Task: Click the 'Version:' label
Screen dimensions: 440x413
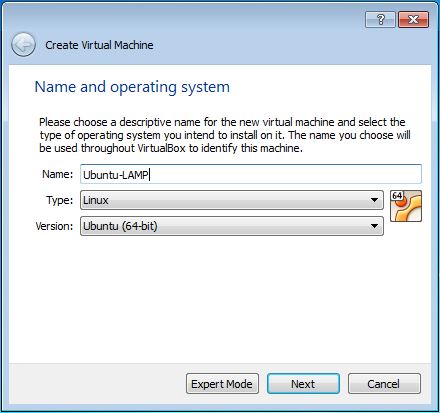Action: point(54,226)
